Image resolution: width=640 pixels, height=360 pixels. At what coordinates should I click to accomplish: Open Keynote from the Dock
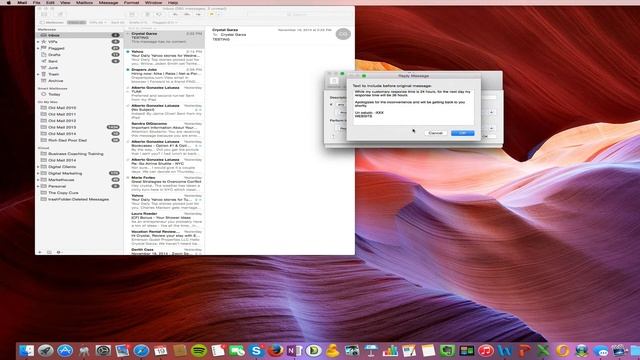[371, 351]
